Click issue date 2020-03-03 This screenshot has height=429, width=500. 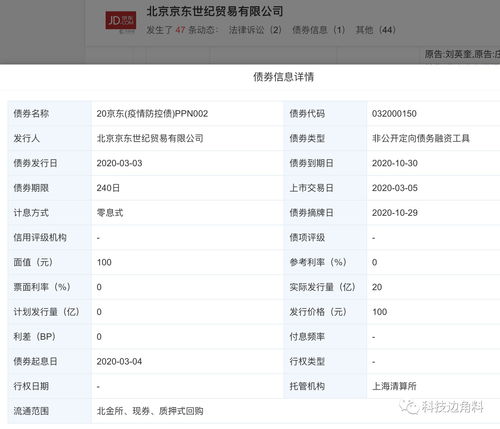[x=119, y=163]
